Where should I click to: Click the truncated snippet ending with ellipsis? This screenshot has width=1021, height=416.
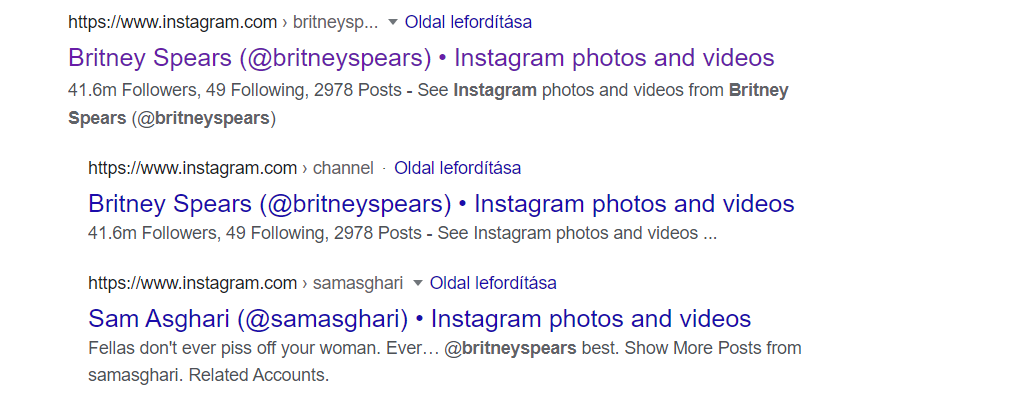pos(402,233)
